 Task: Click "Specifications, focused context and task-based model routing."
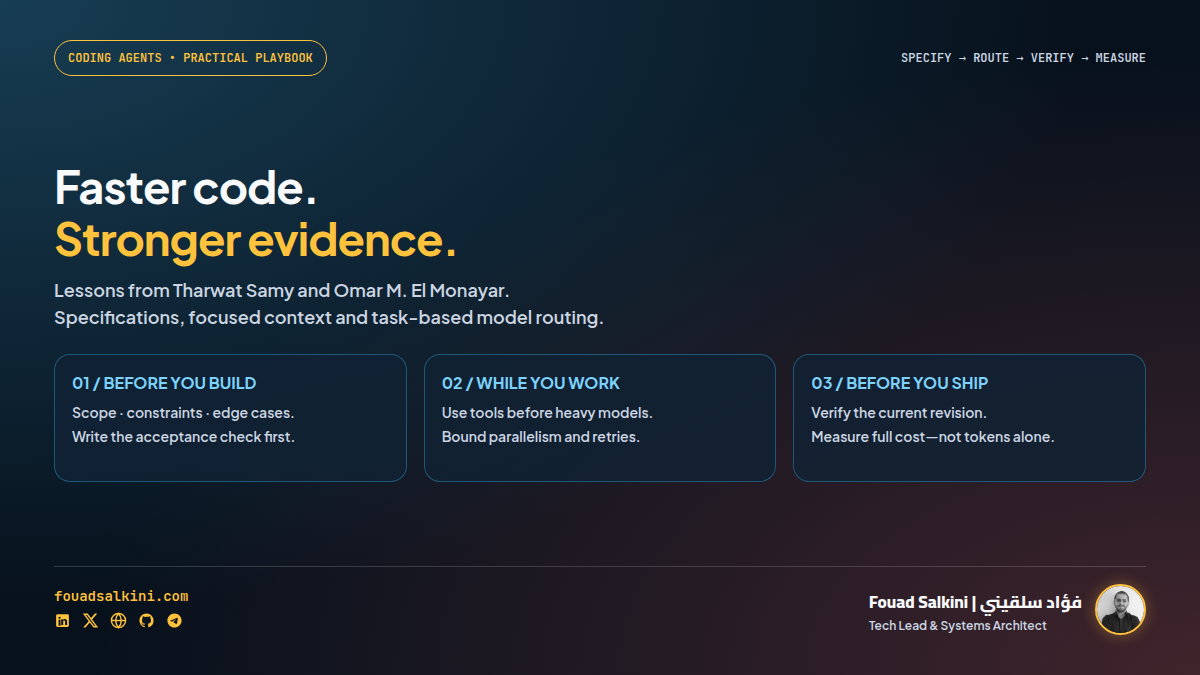tap(329, 319)
